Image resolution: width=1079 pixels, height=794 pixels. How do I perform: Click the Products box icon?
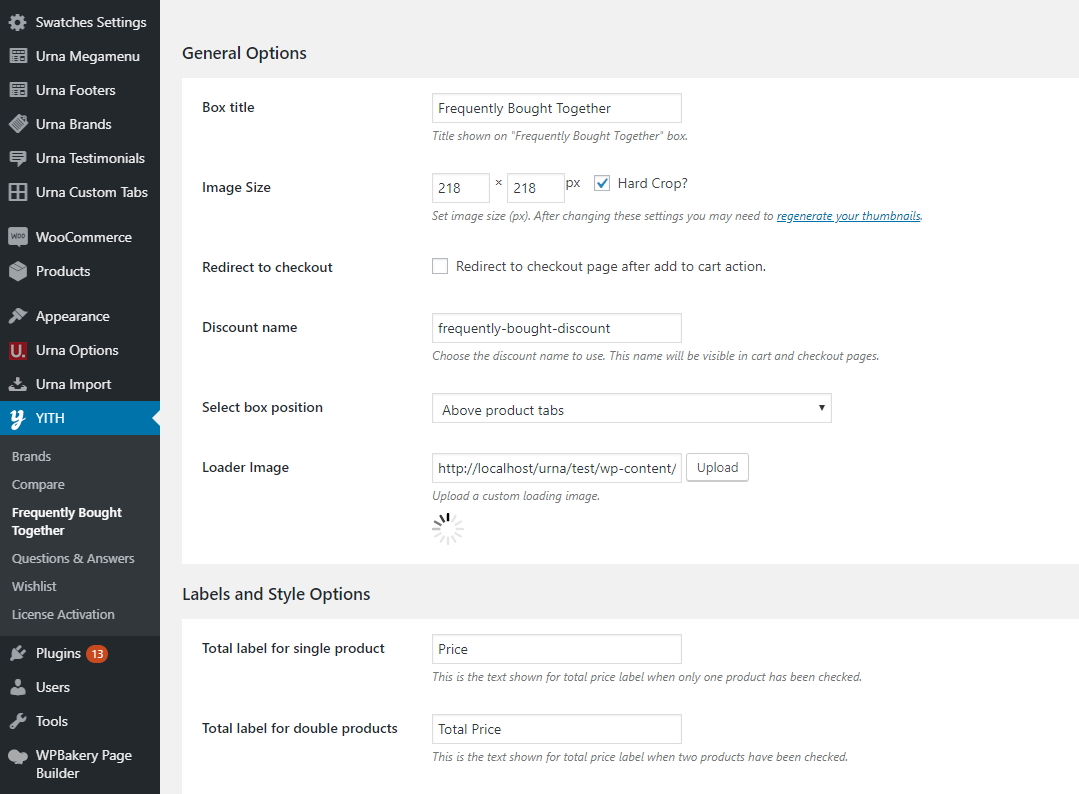pos(18,271)
